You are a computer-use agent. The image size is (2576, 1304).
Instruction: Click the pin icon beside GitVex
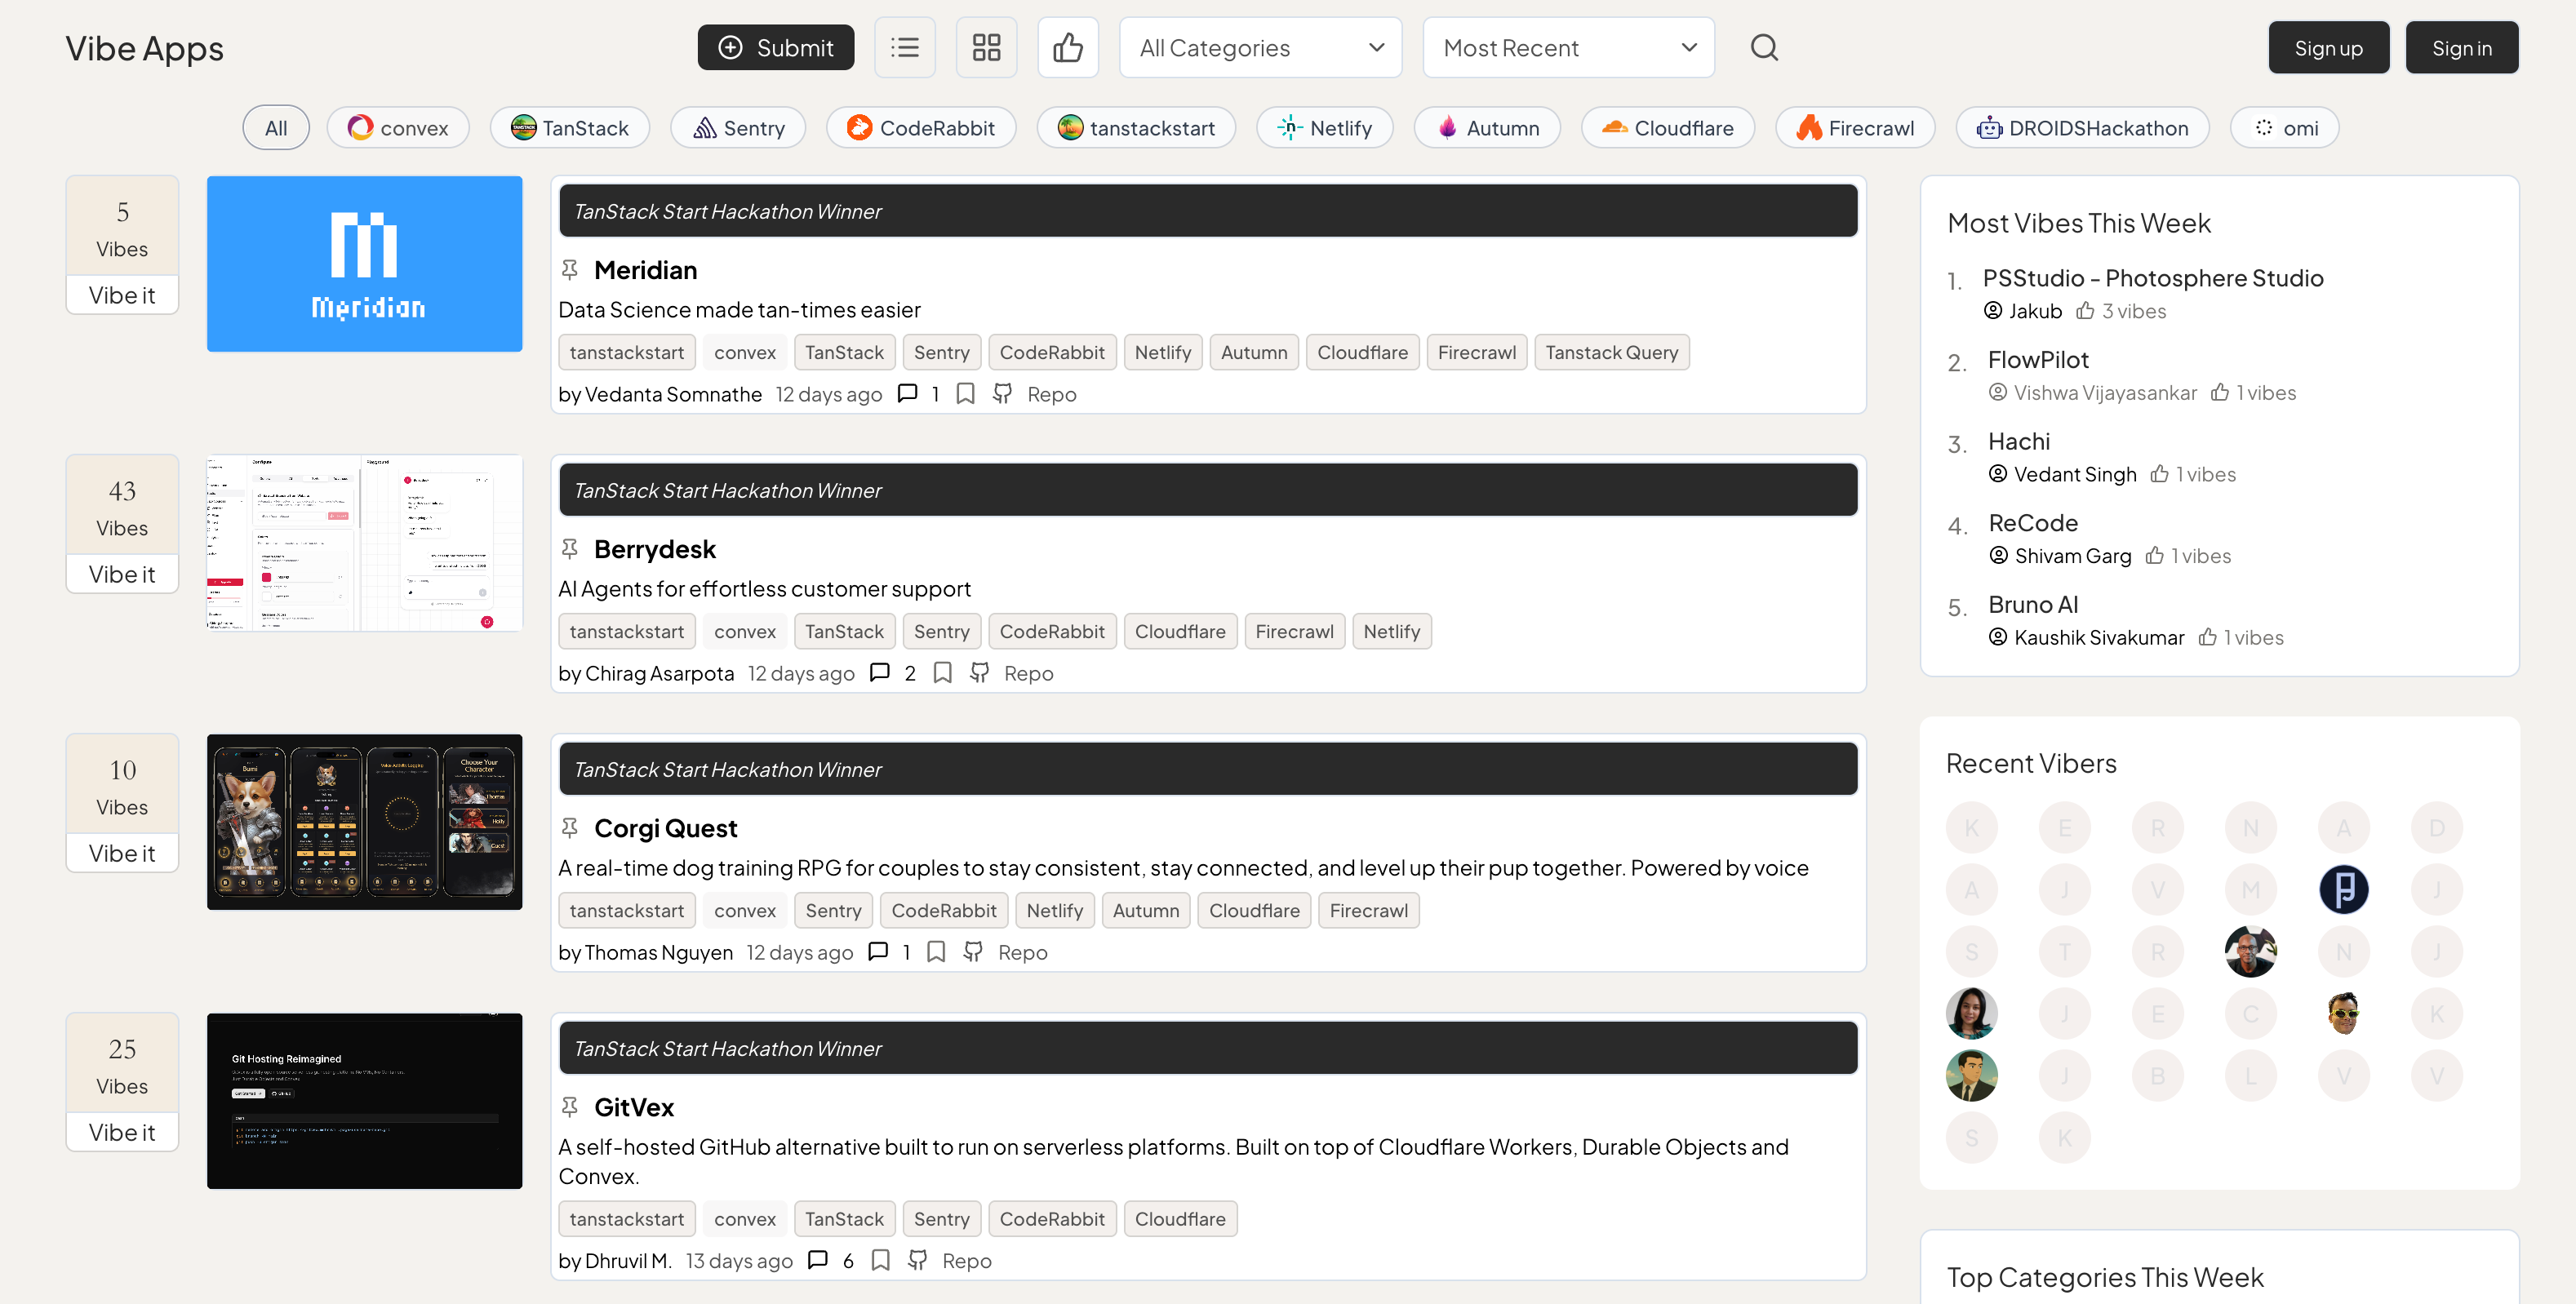click(x=570, y=1106)
